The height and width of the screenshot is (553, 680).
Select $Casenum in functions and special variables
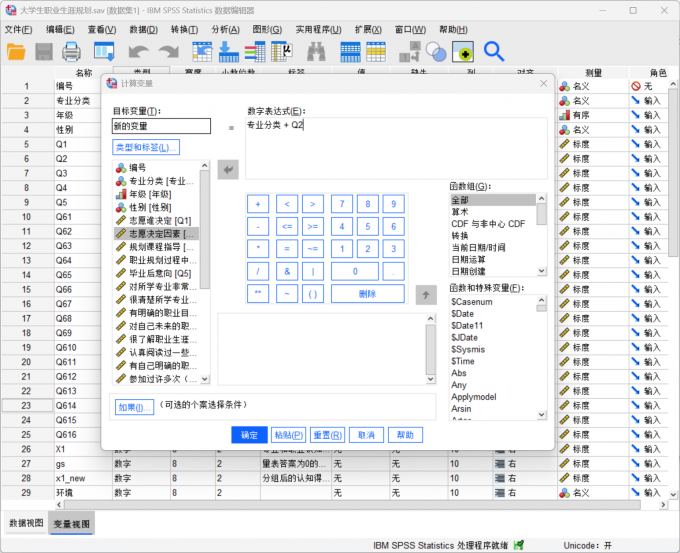click(x=470, y=301)
